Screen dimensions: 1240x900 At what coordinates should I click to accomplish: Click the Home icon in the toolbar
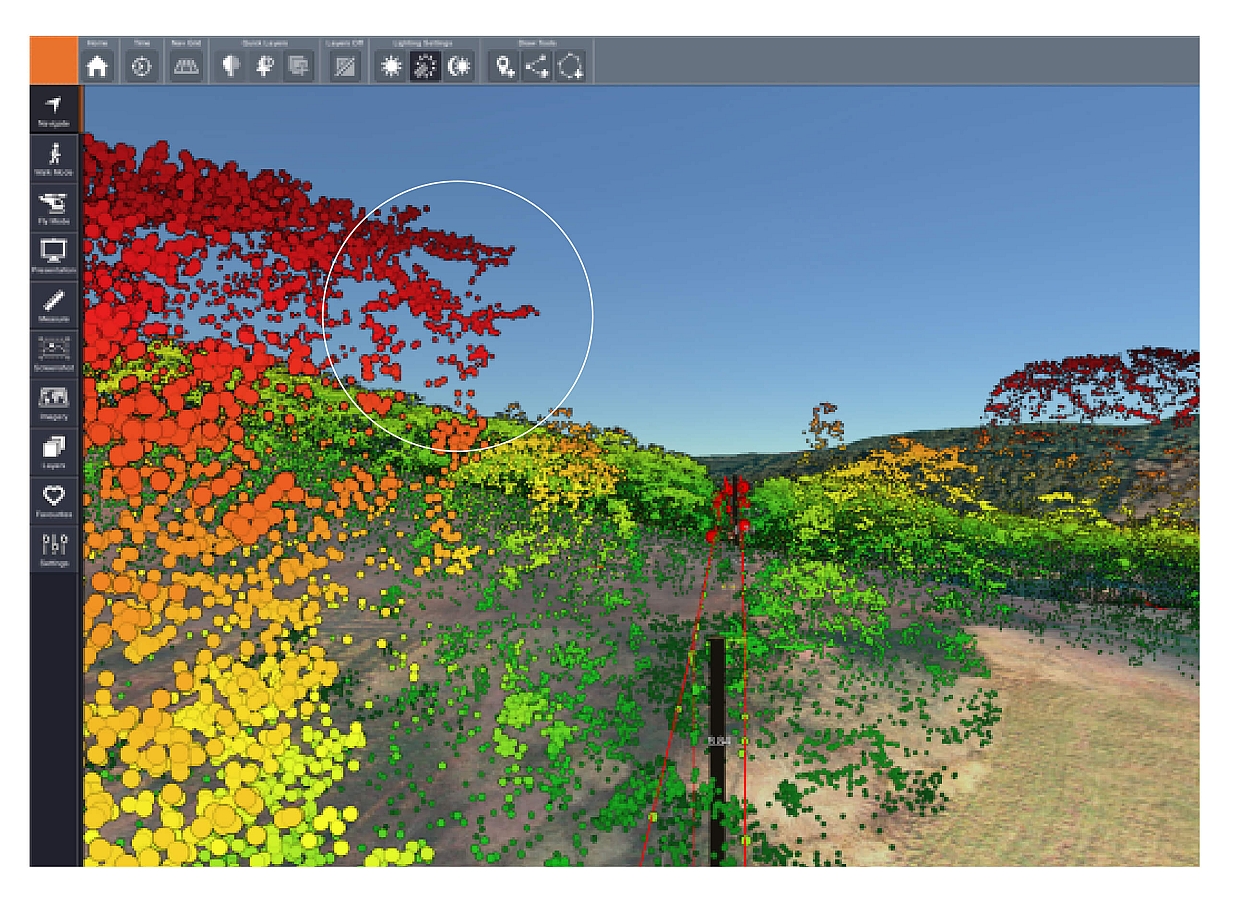(97, 66)
